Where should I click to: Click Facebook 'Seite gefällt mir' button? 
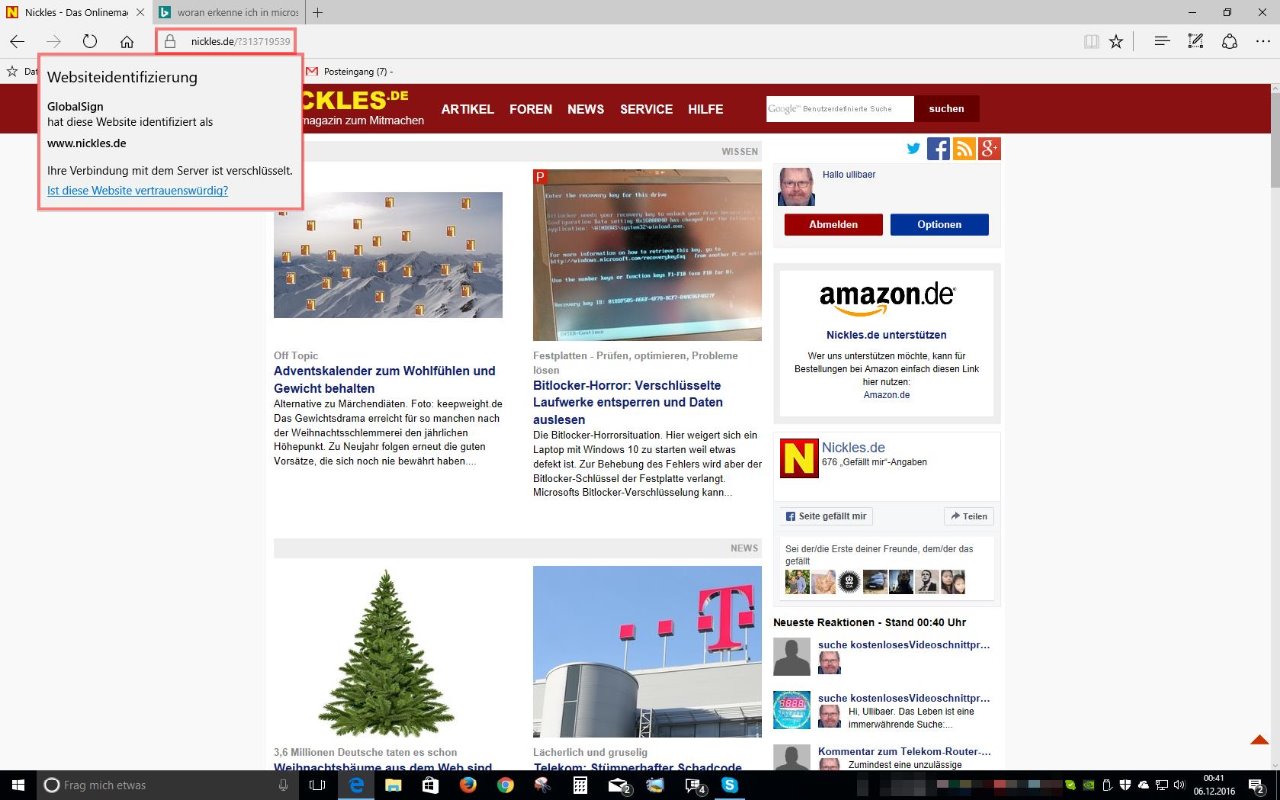click(x=826, y=516)
